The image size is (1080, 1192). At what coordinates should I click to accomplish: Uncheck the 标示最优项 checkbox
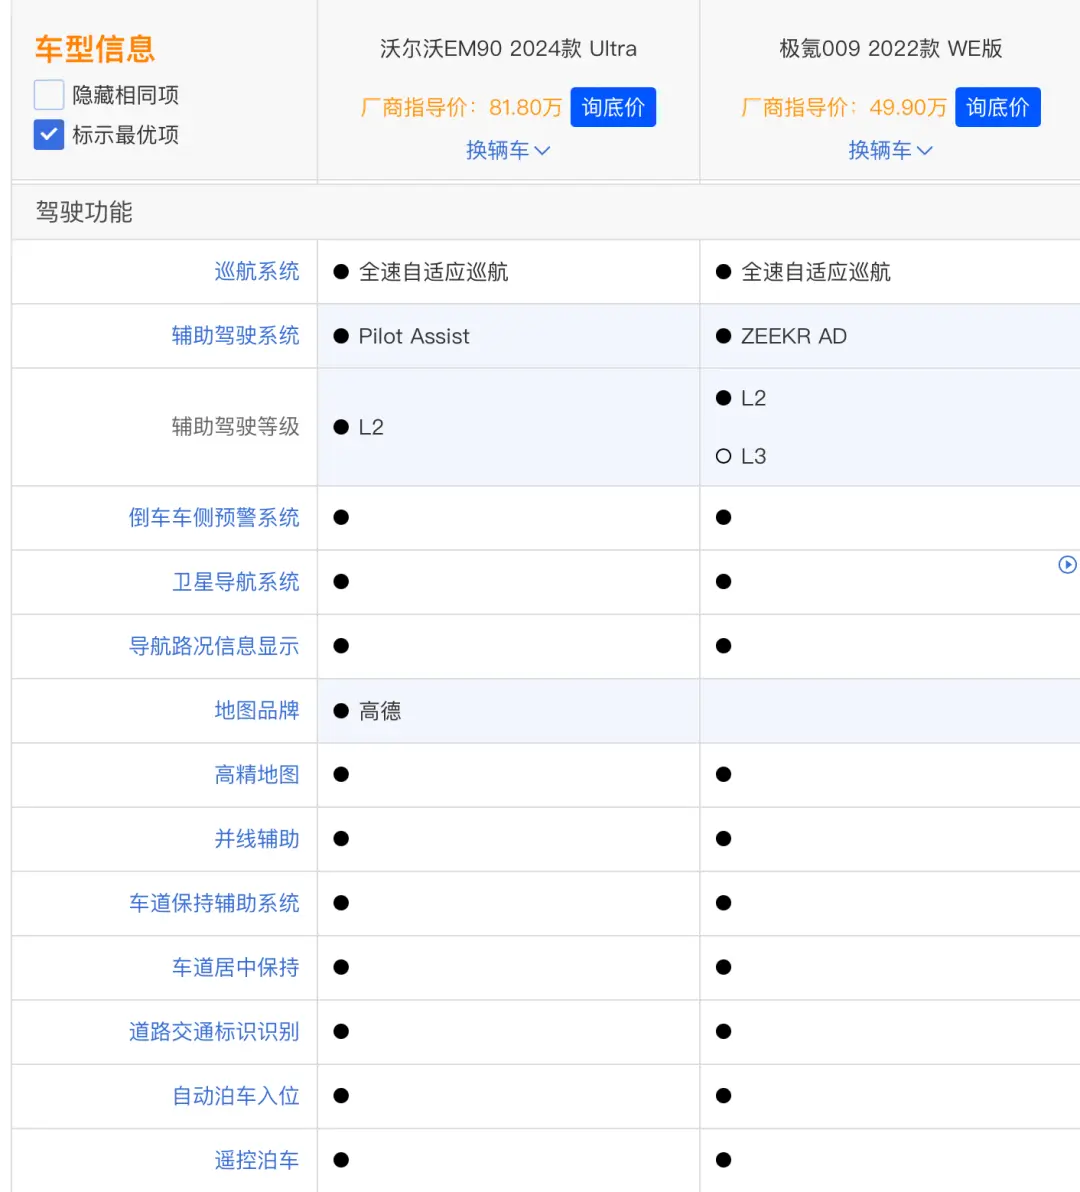[49, 135]
